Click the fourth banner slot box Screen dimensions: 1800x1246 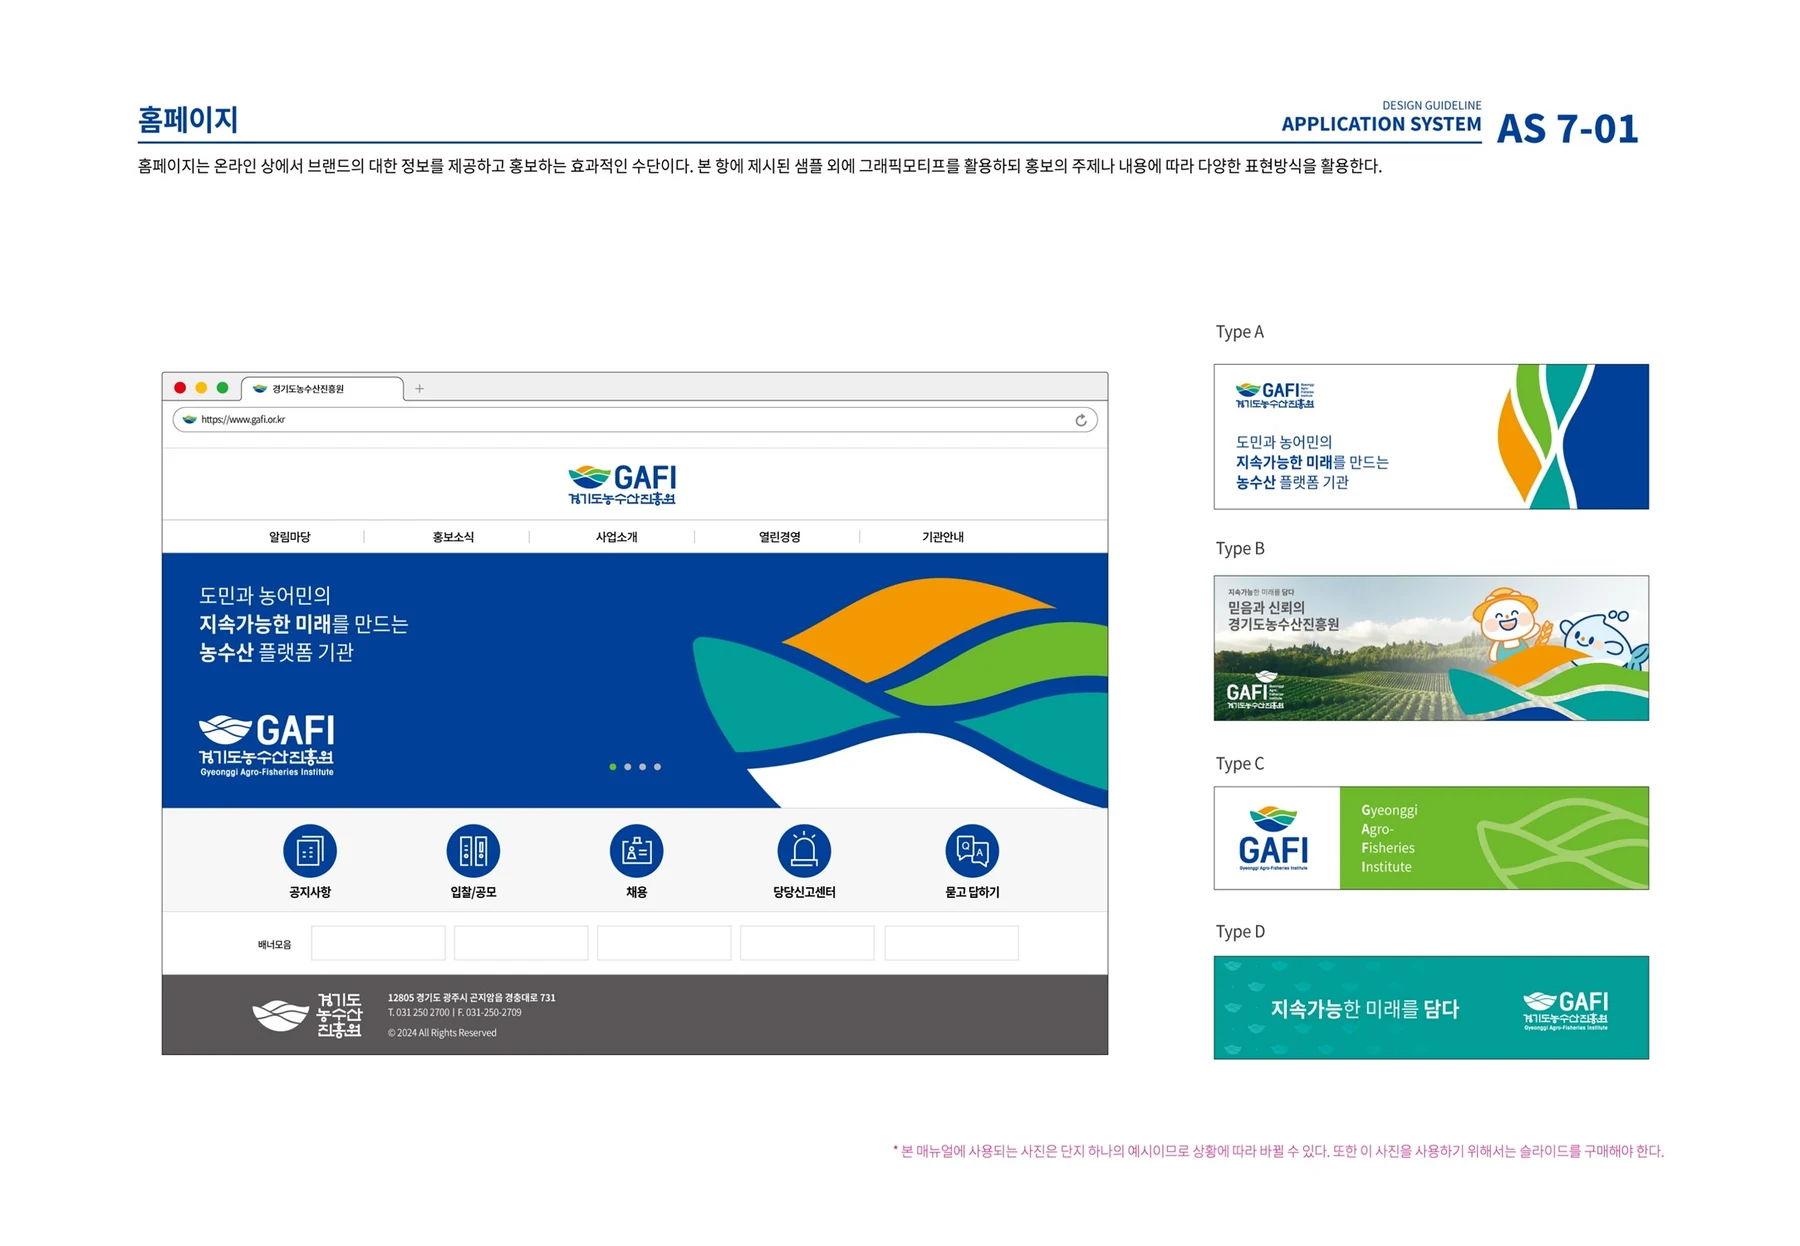tap(807, 943)
